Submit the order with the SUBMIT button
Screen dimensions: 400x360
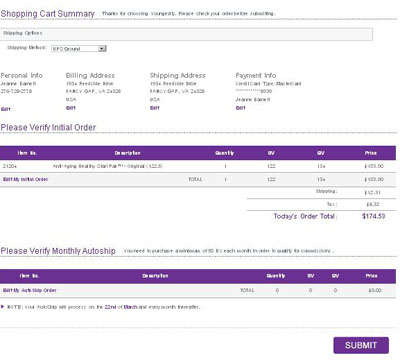[361, 345]
